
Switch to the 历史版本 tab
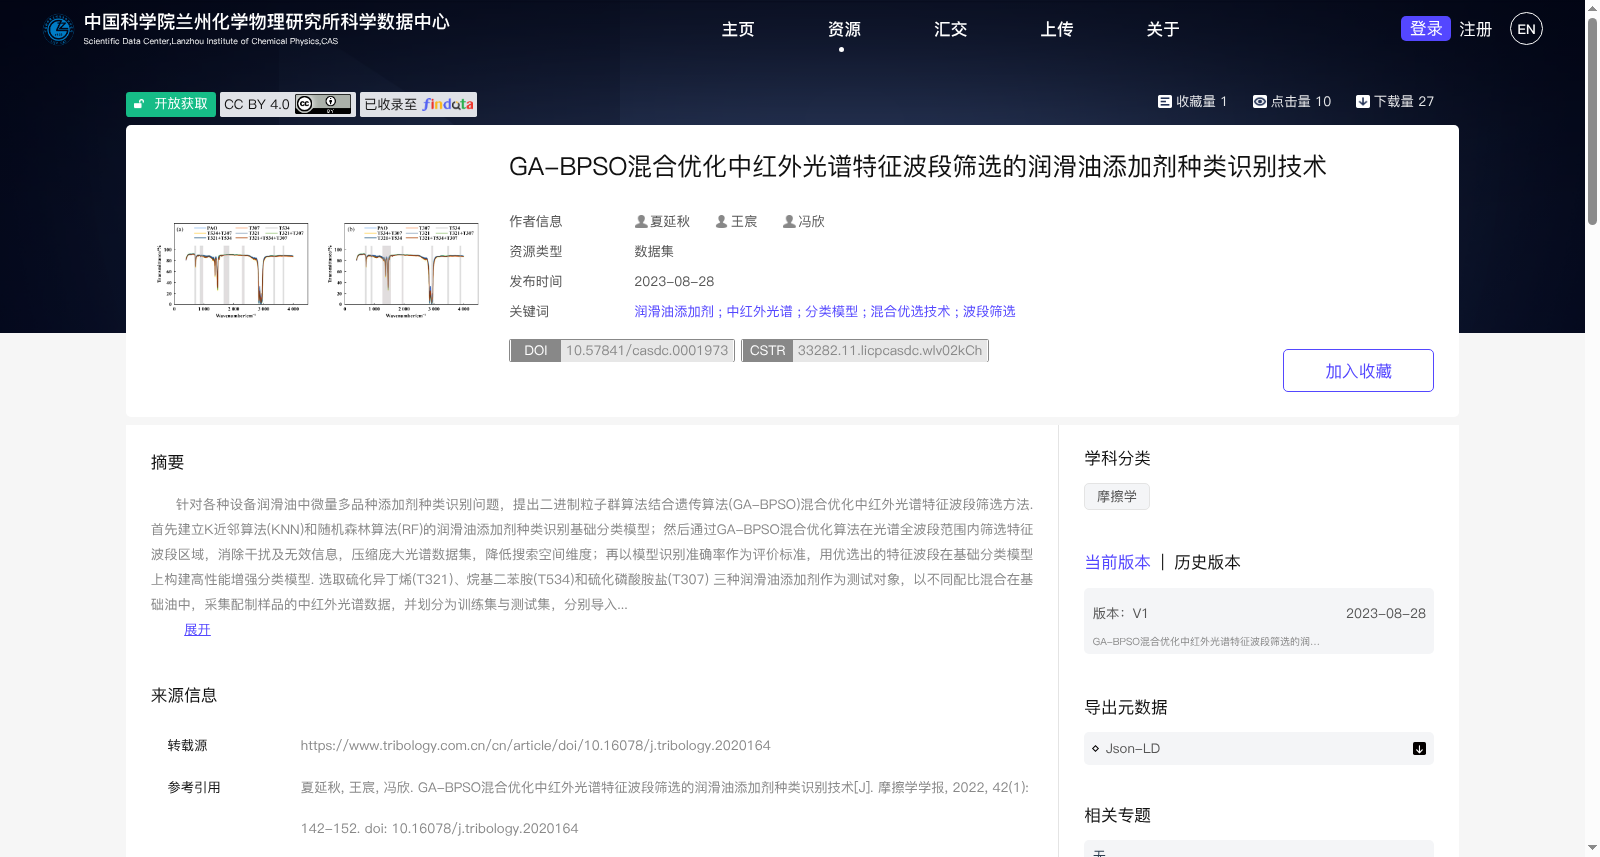(x=1207, y=562)
